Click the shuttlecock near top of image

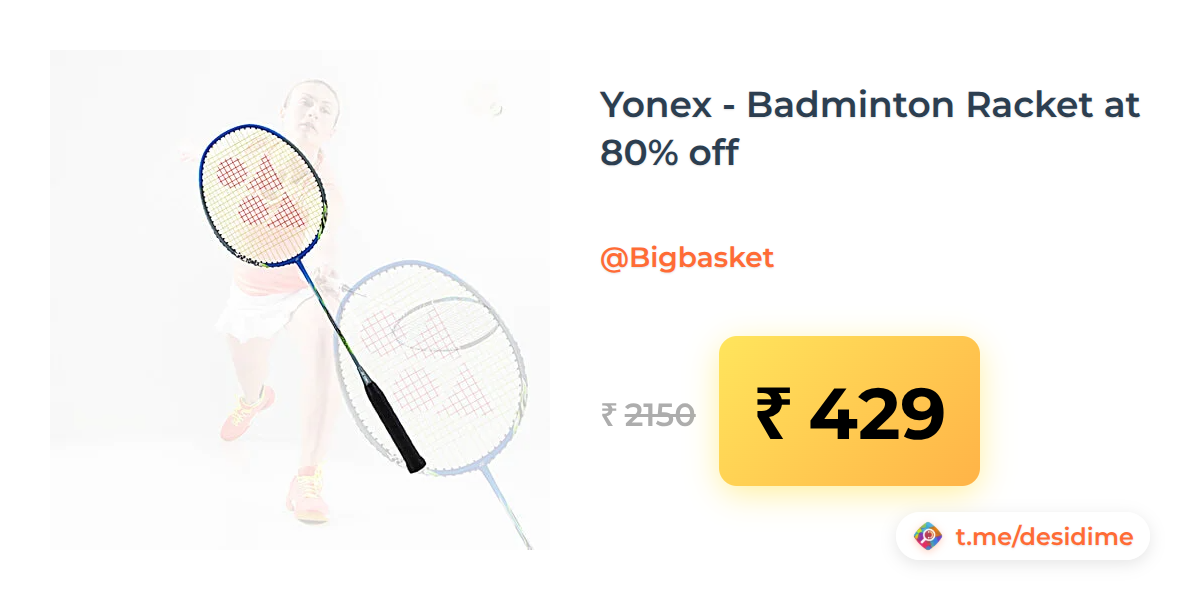click(x=493, y=105)
